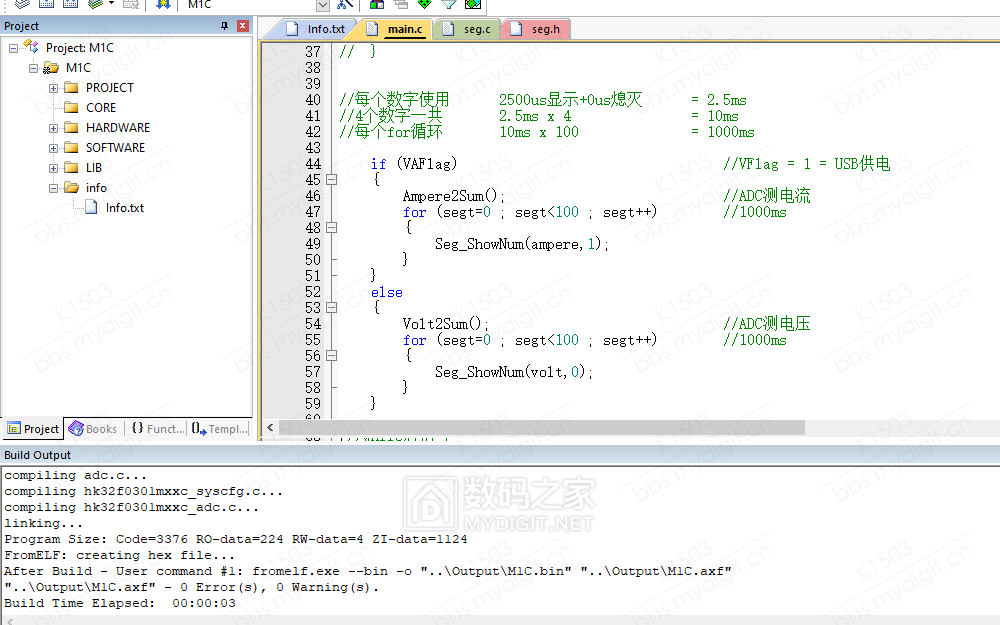Image resolution: width=1000 pixels, height=625 pixels.
Task: Click the Project: M1C workspace icon
Action: pos(31,47)
